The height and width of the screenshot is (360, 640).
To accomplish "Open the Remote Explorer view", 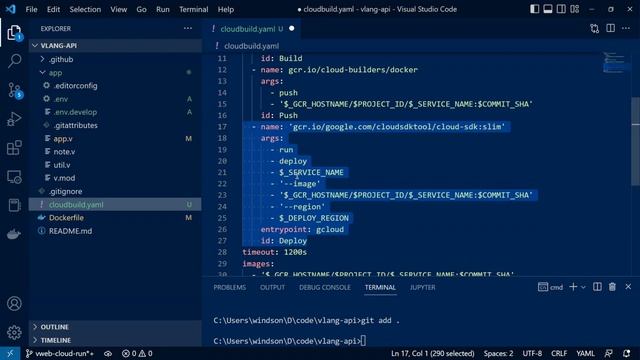I will (14, 177).
